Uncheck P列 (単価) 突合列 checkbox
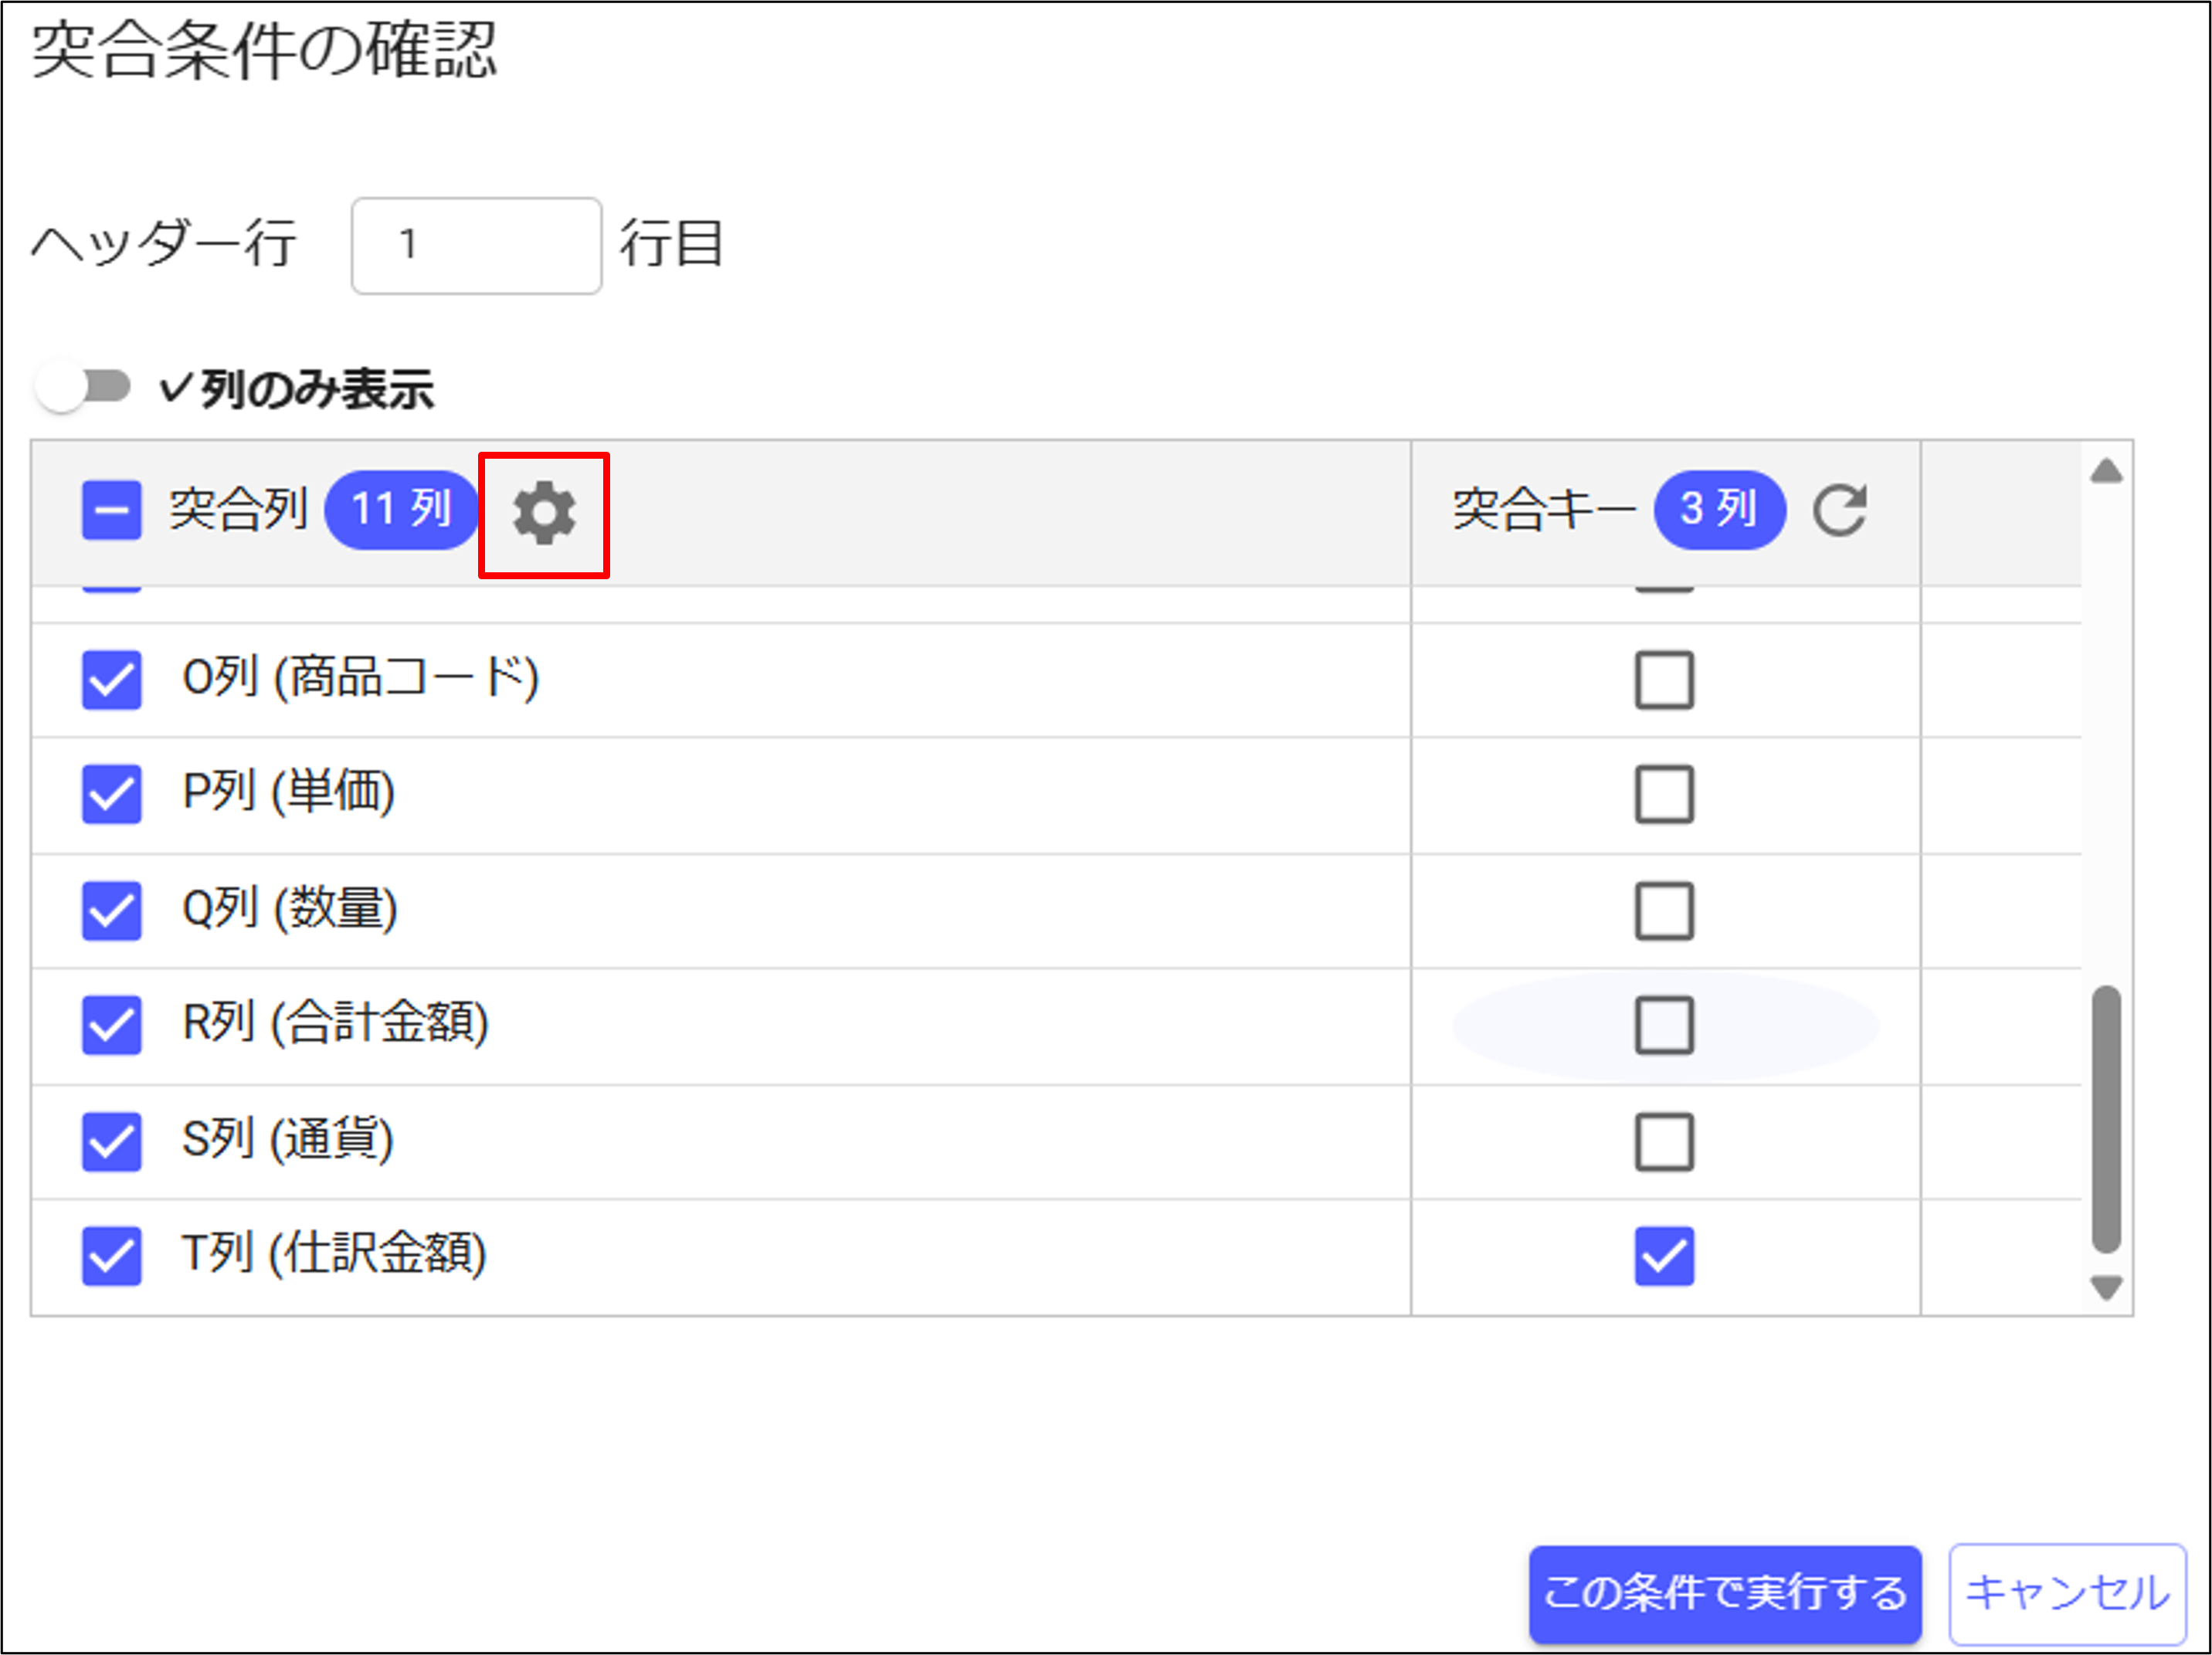The height and width of the screenshot is (1655, 2212). pyautogui.click(x=111, y=795)
